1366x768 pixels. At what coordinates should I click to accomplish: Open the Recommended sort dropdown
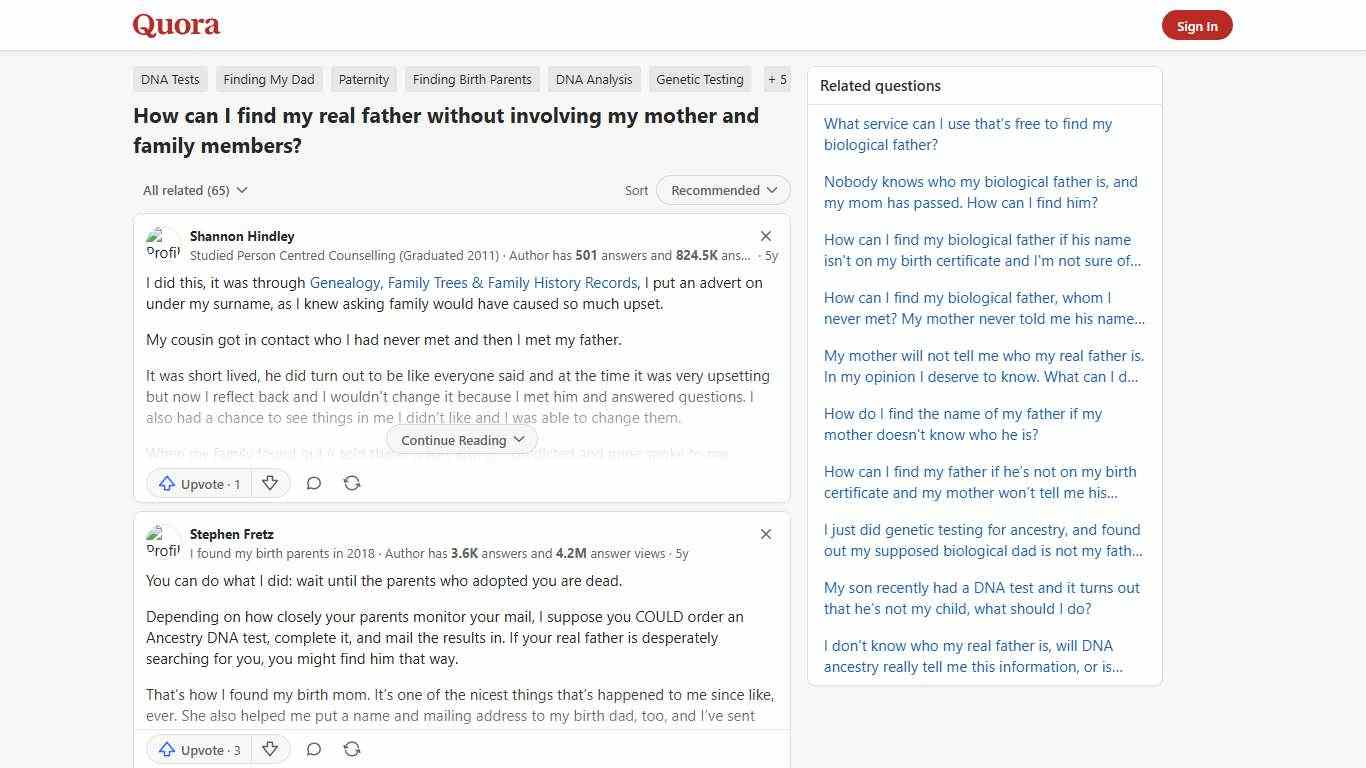(x=722, y=190)
